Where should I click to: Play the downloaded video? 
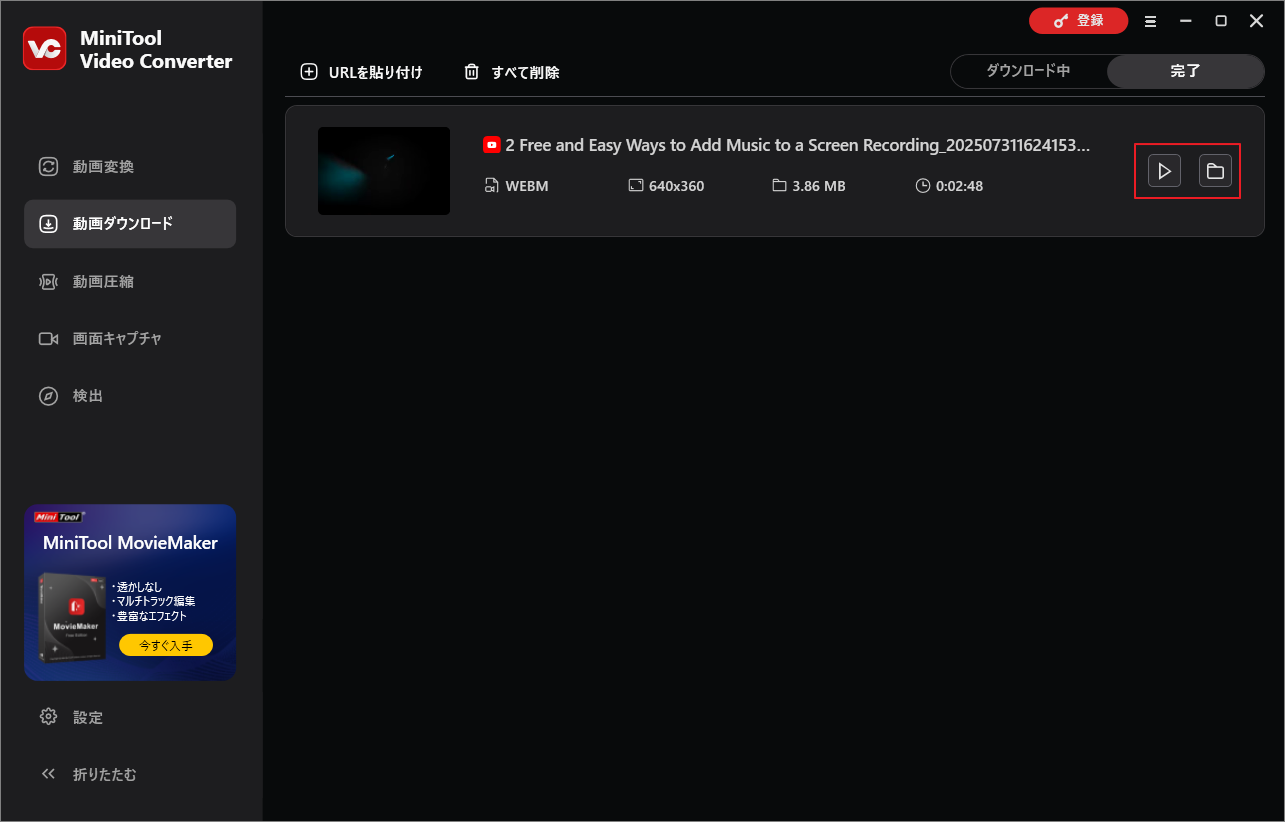1164,171
